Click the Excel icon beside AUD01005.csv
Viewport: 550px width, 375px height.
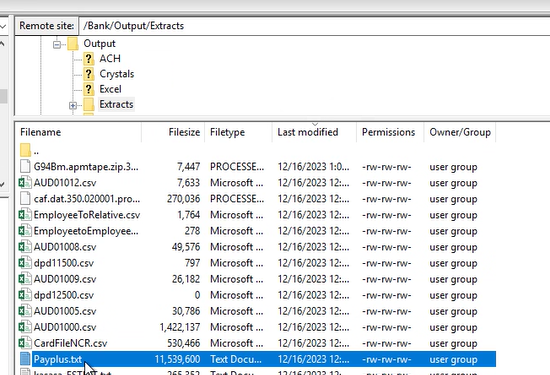tap(25, 311)
